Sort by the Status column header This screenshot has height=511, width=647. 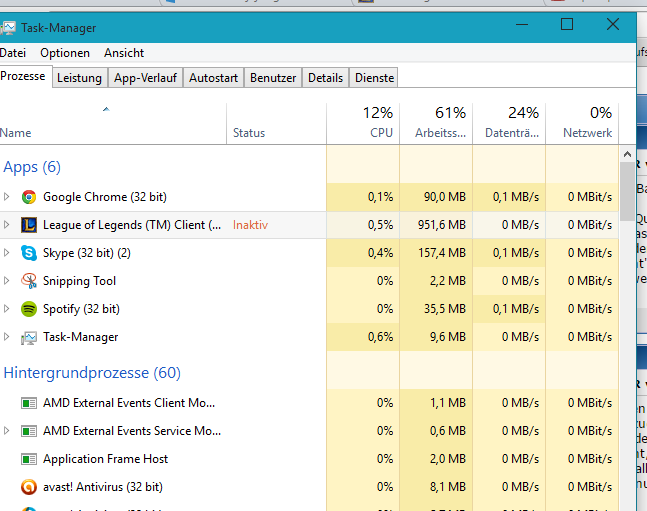[276, 124]
